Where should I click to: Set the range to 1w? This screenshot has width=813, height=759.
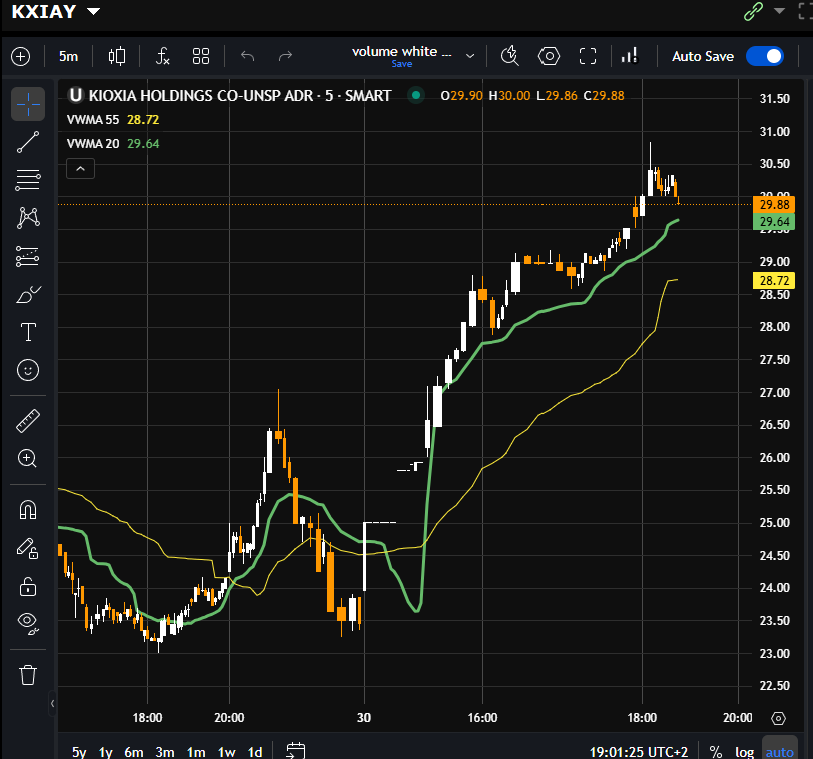[x=227, y=752]
